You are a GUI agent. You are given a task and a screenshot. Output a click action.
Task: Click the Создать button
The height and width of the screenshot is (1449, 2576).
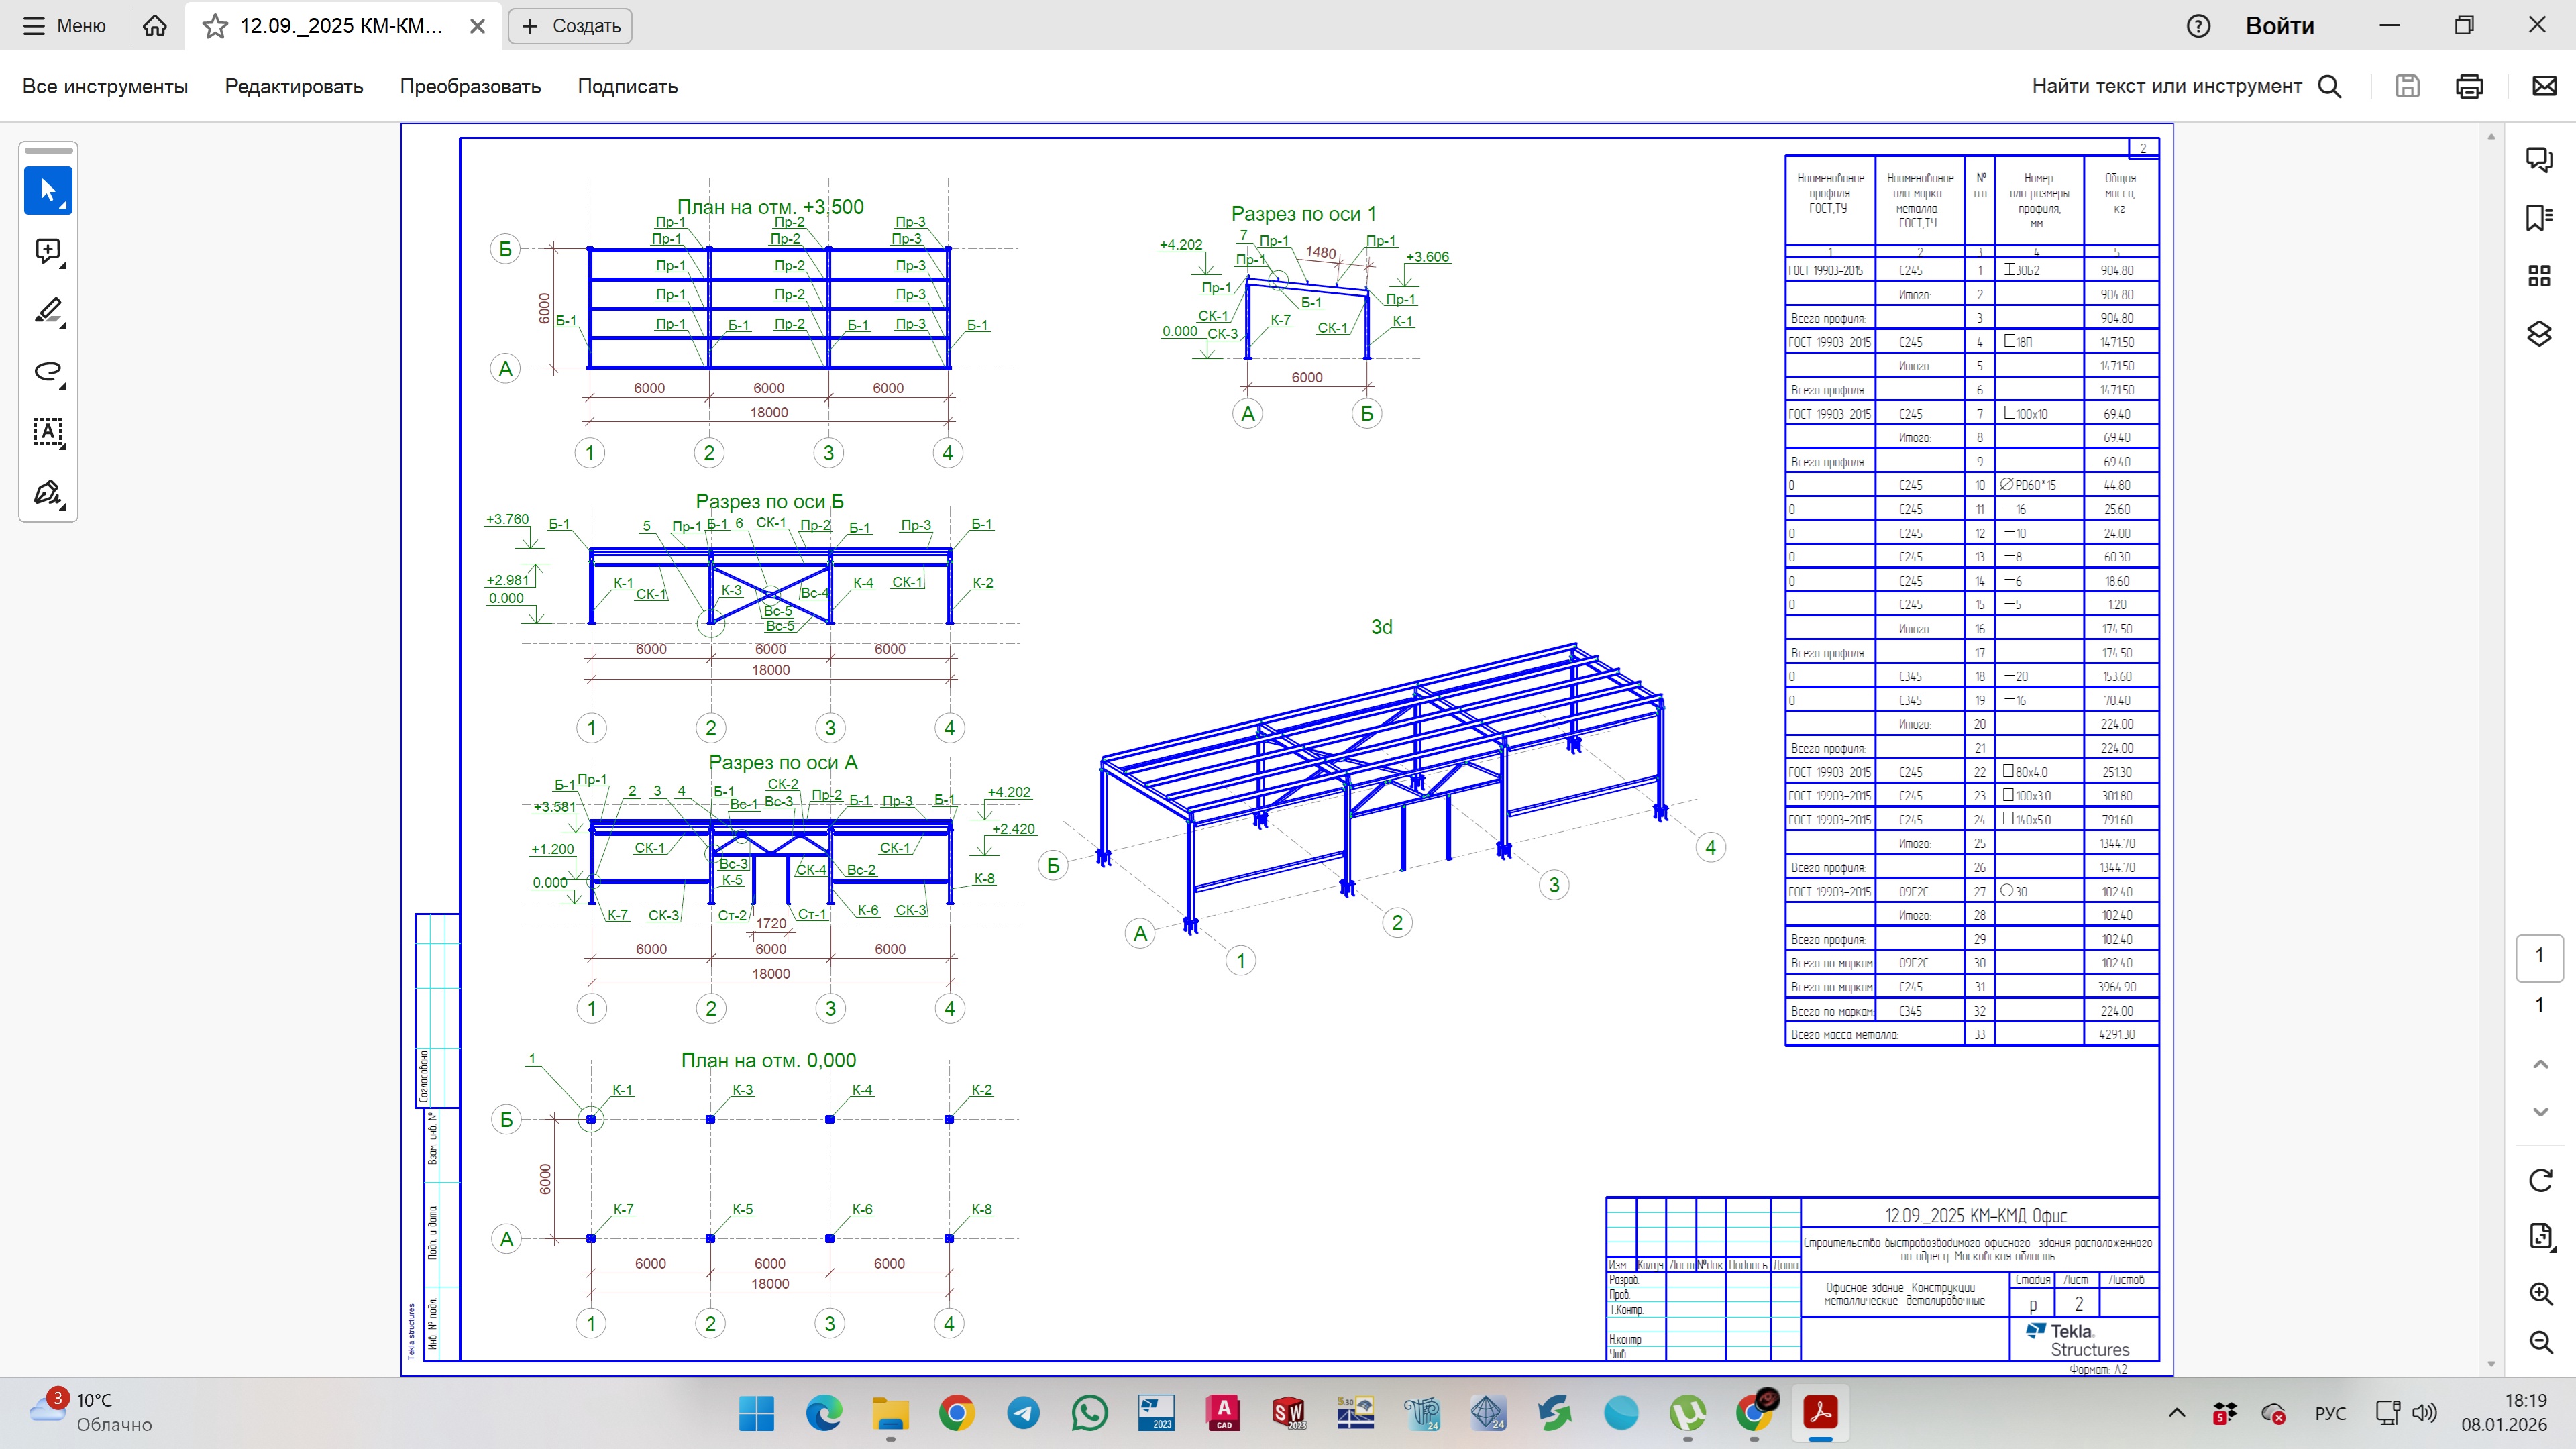570,26
